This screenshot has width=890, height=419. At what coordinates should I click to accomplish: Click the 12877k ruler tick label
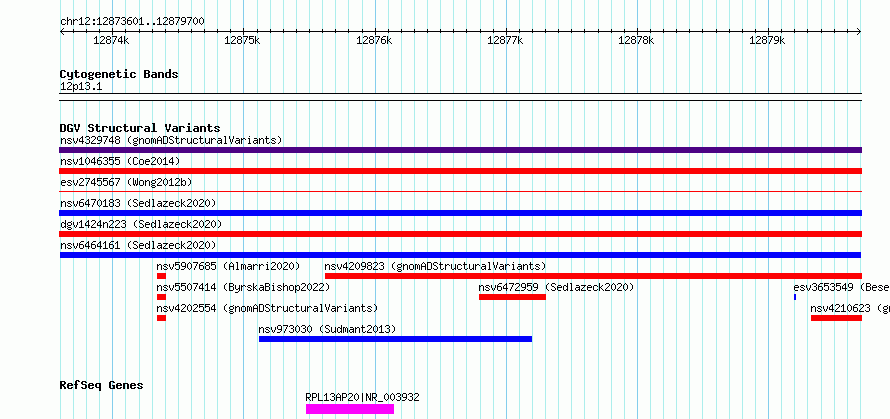[x=506, y=40]
